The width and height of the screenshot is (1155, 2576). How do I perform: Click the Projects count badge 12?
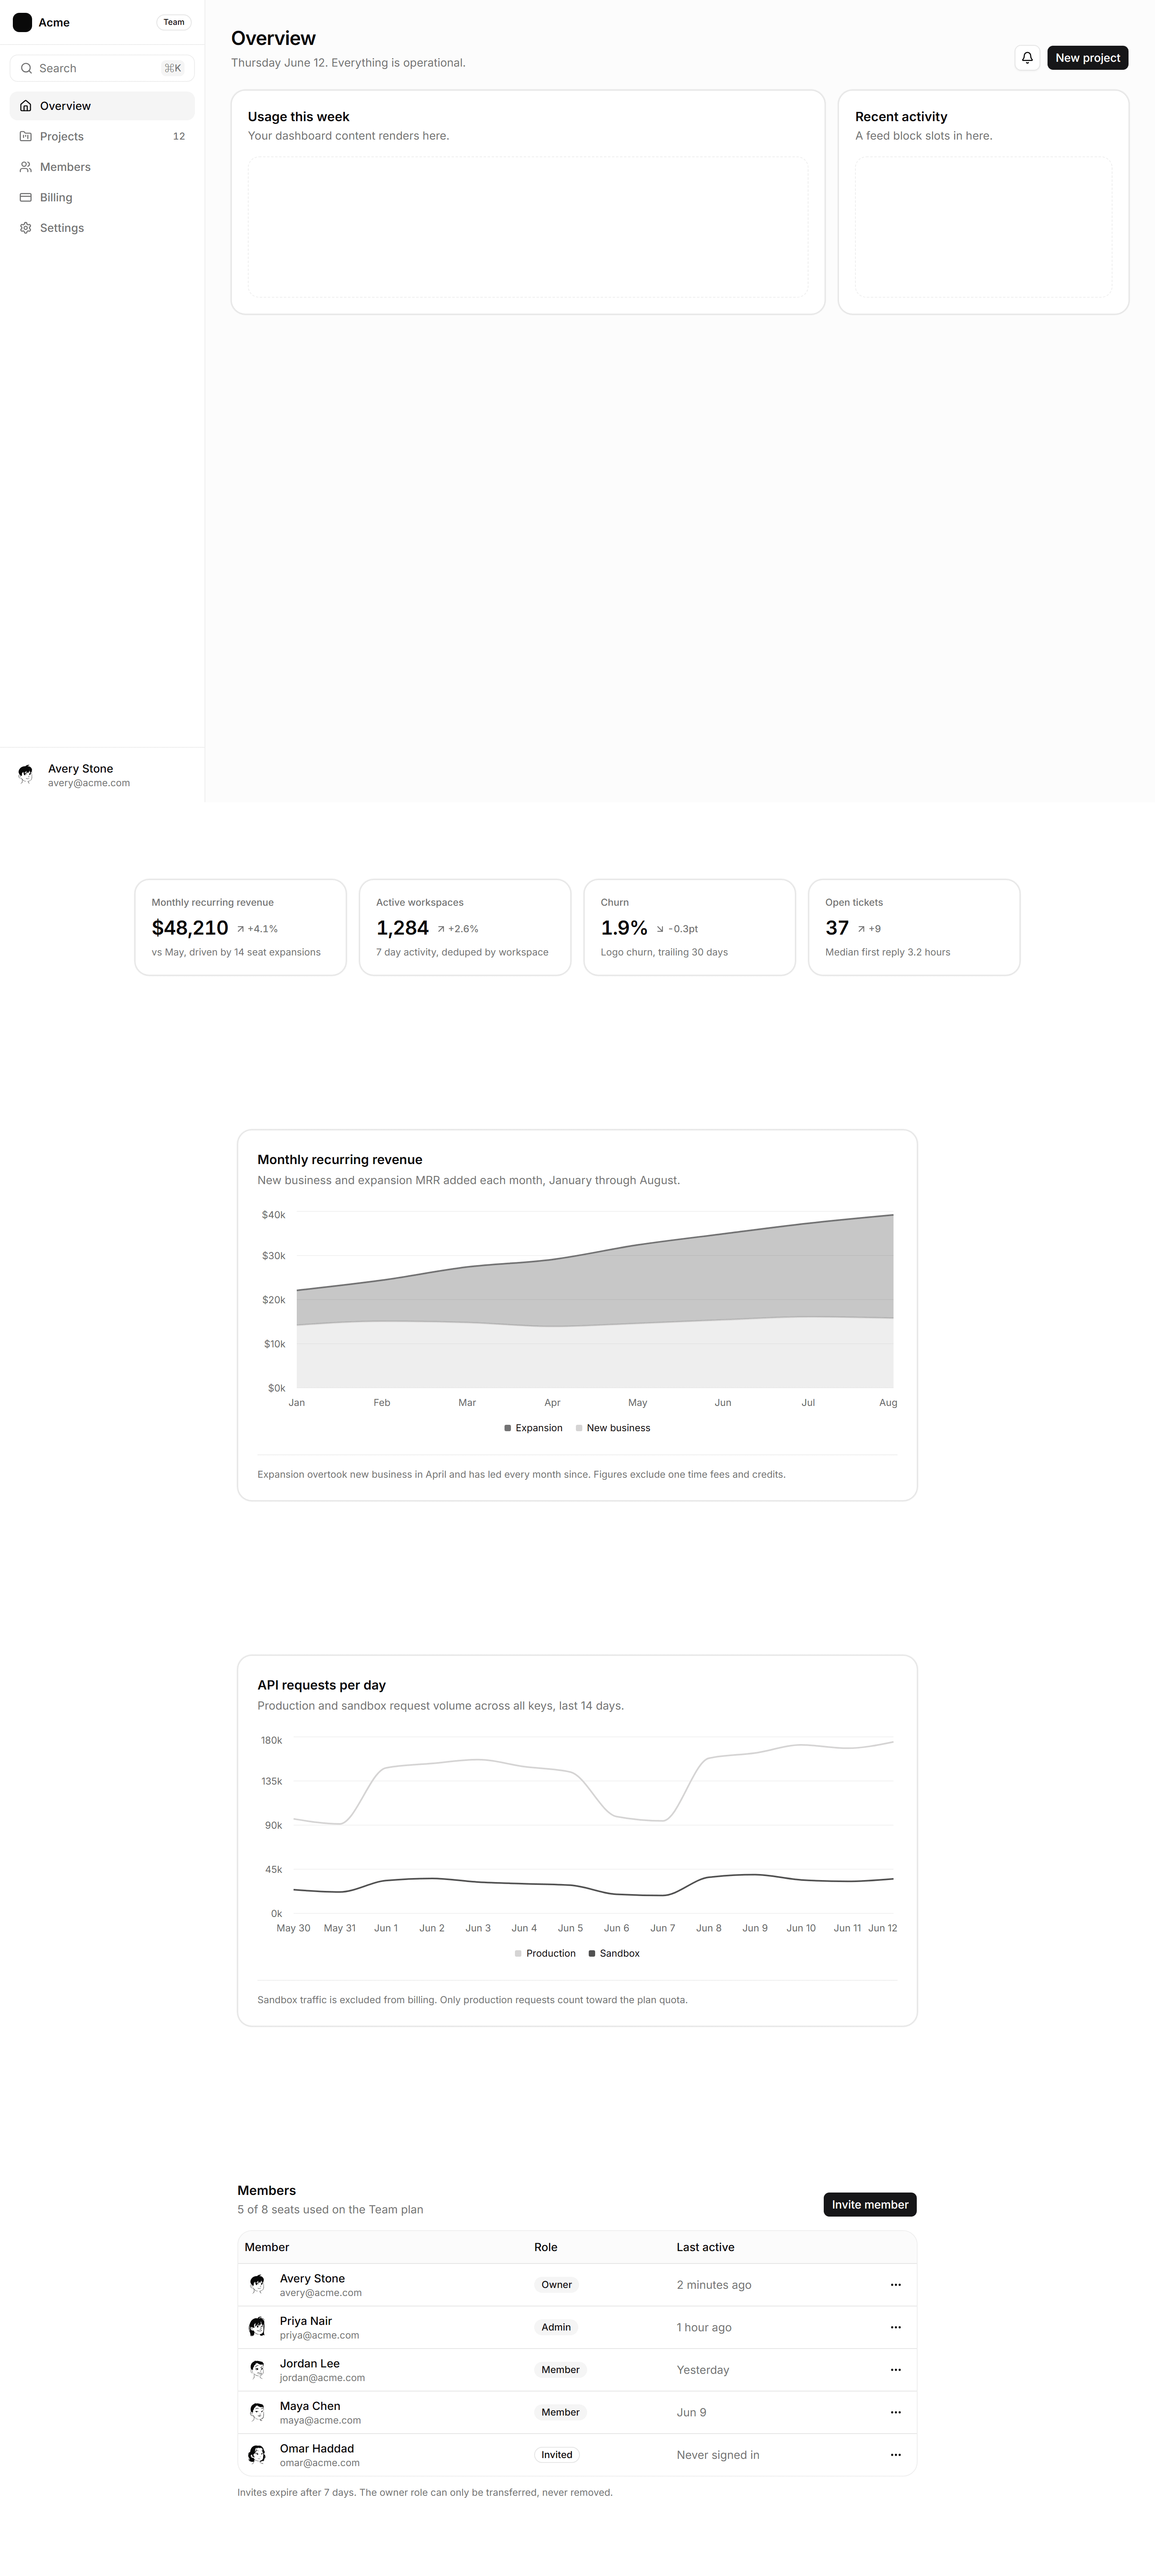click(179, 136)
